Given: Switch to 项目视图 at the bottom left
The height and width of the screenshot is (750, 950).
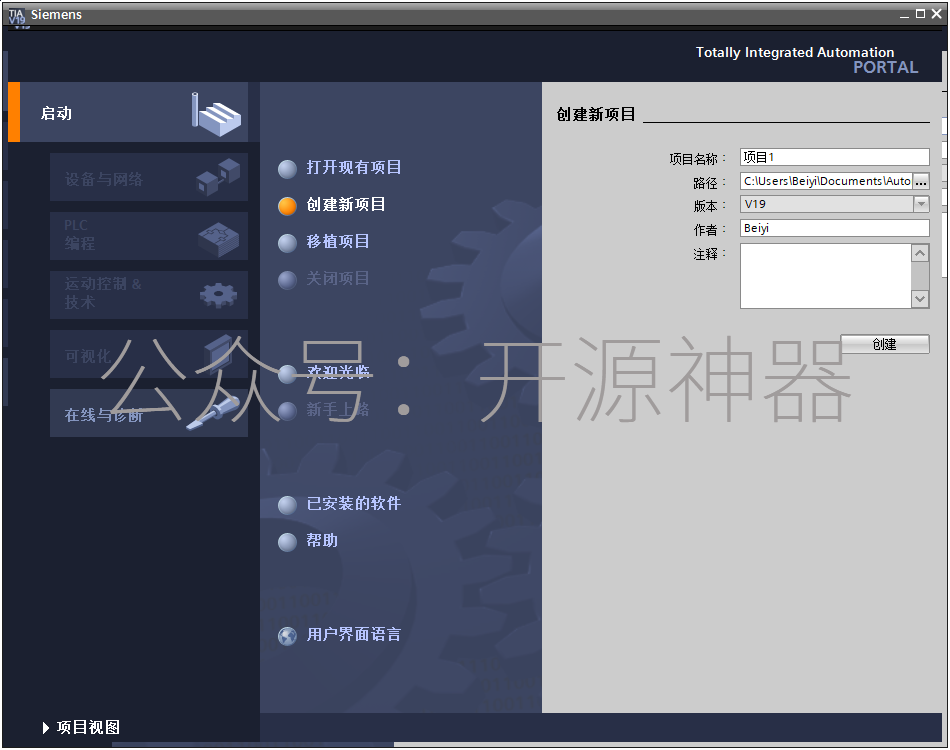Looking at the screenshot, I should point(82,728).
